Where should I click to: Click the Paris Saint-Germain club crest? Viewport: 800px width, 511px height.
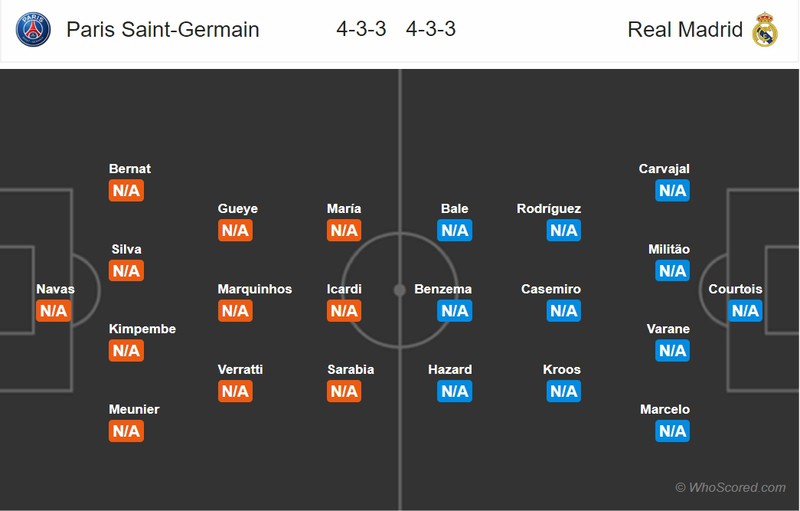(33, 29)
